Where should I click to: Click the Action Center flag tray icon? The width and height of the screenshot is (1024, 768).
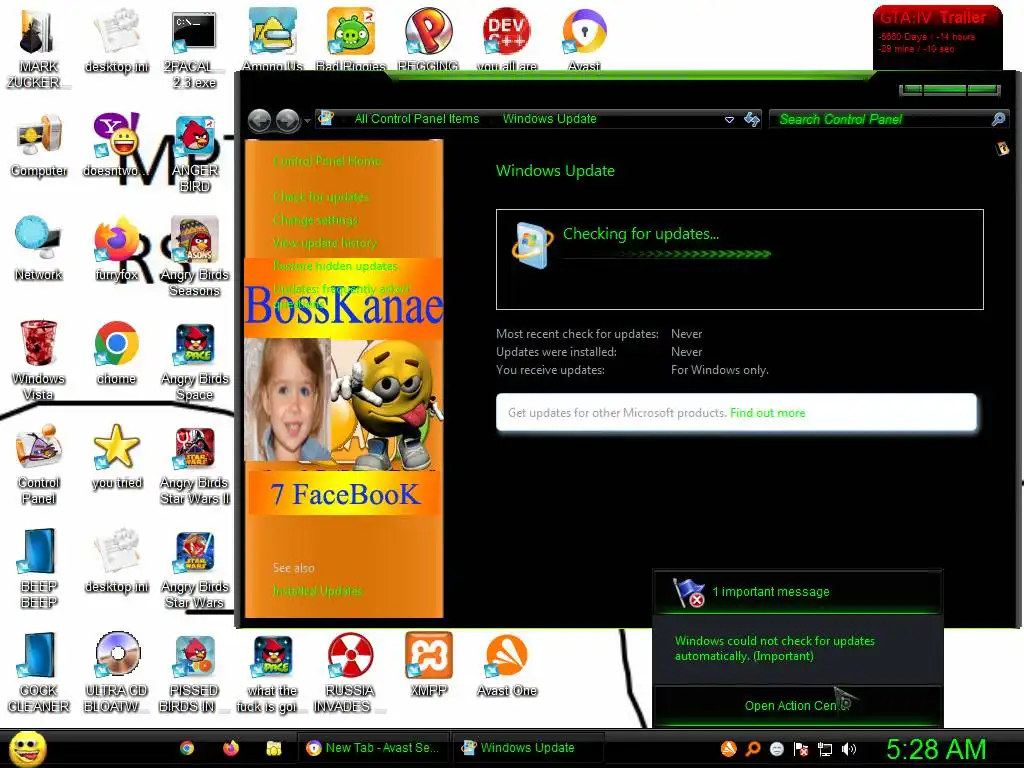pyautogui.click(x=801, y=749)
